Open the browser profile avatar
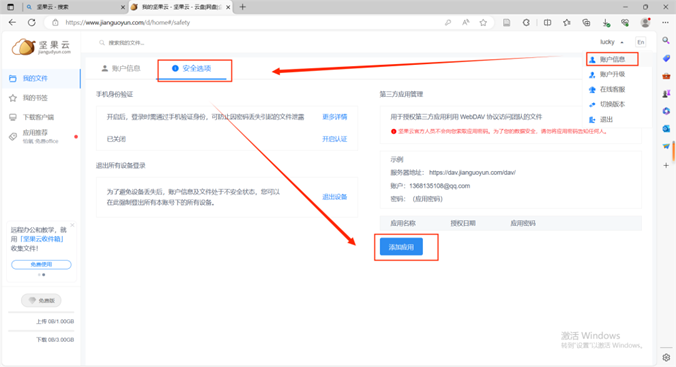 (645, 22)
